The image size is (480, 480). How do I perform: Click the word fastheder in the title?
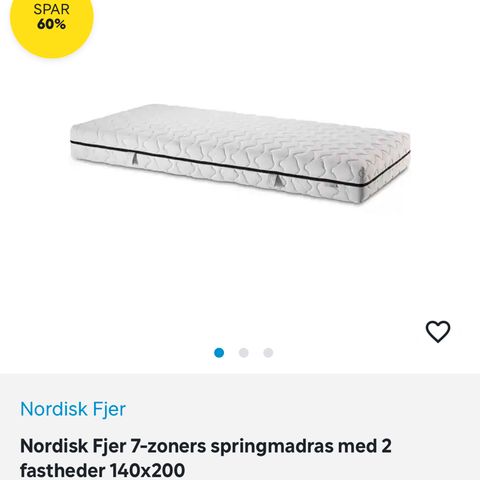(x=62, y=470)
